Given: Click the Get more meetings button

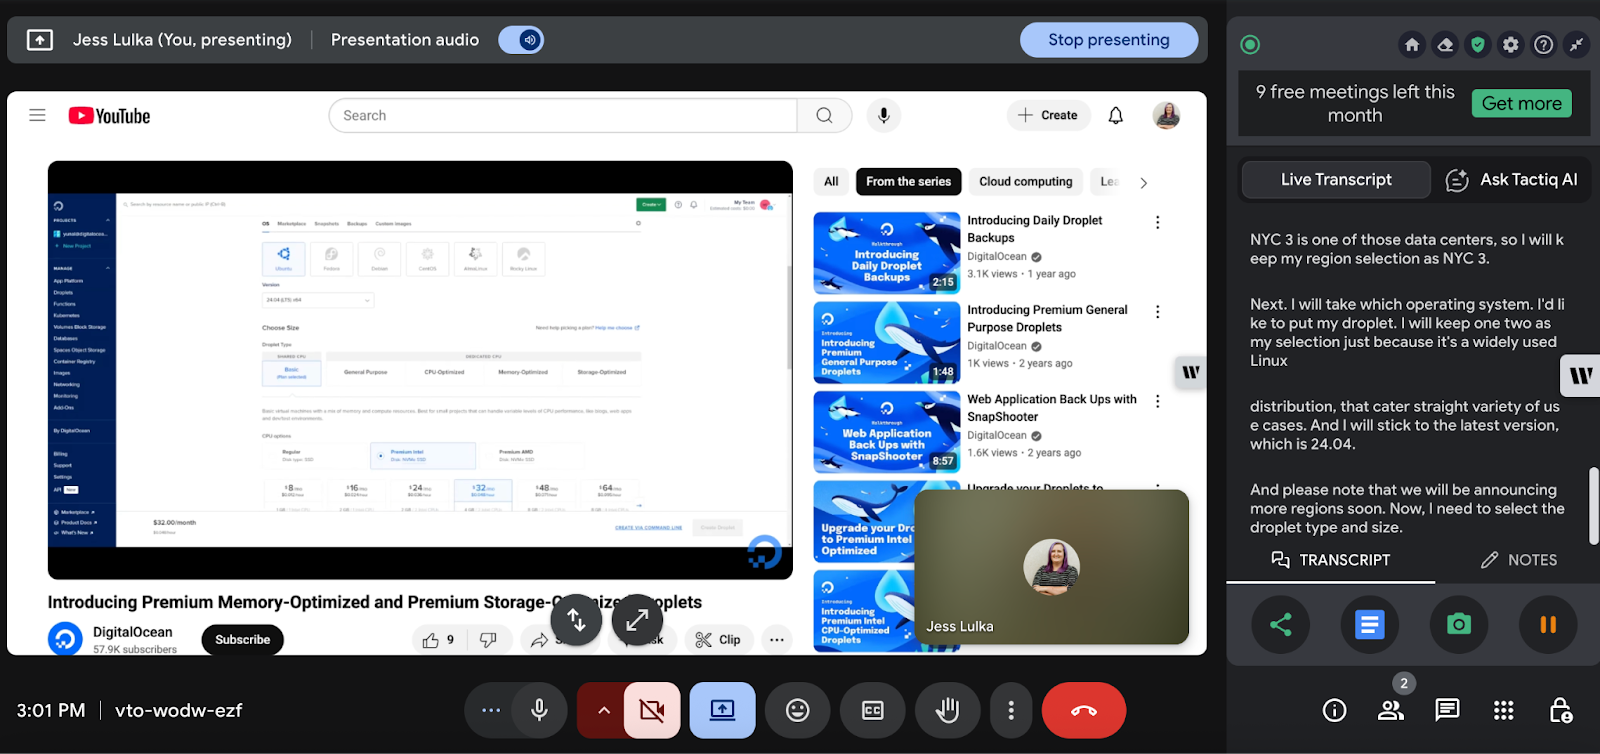Looking at the screenshot, I should (1521, 104).
